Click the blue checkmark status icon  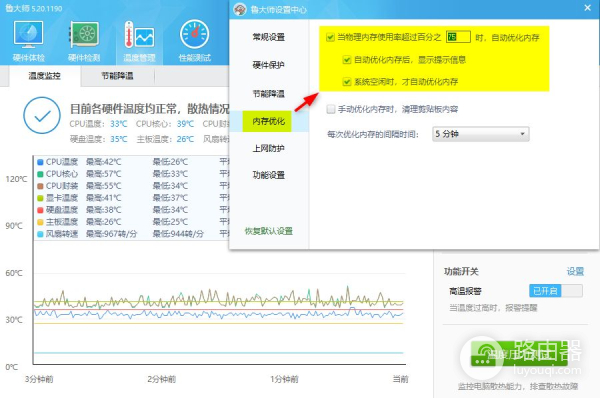42,115
